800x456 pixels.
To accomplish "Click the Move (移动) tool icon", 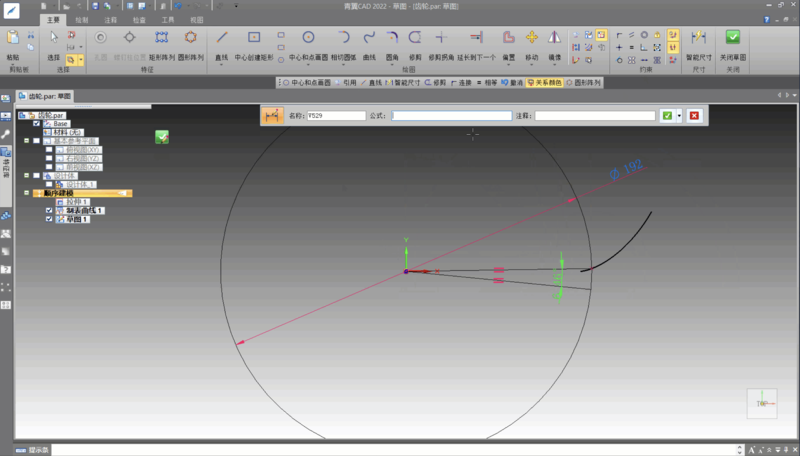I will pyautogui.click(x=531, y=38).
